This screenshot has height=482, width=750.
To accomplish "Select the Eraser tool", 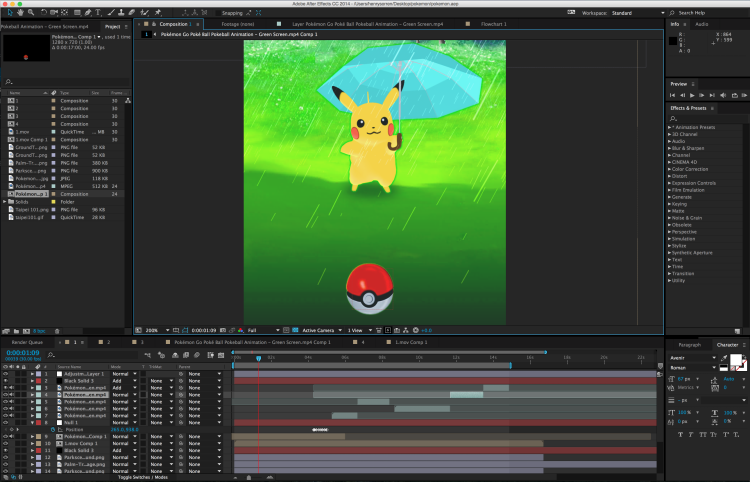I will (x=132, y=12).
